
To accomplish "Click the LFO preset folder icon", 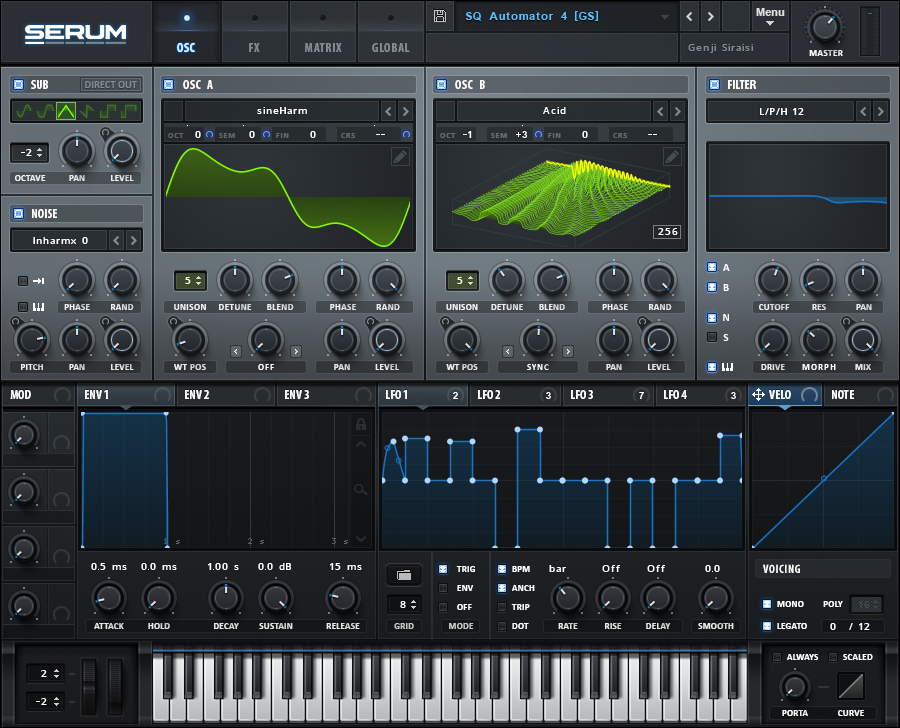I will [x=404, y=575].
